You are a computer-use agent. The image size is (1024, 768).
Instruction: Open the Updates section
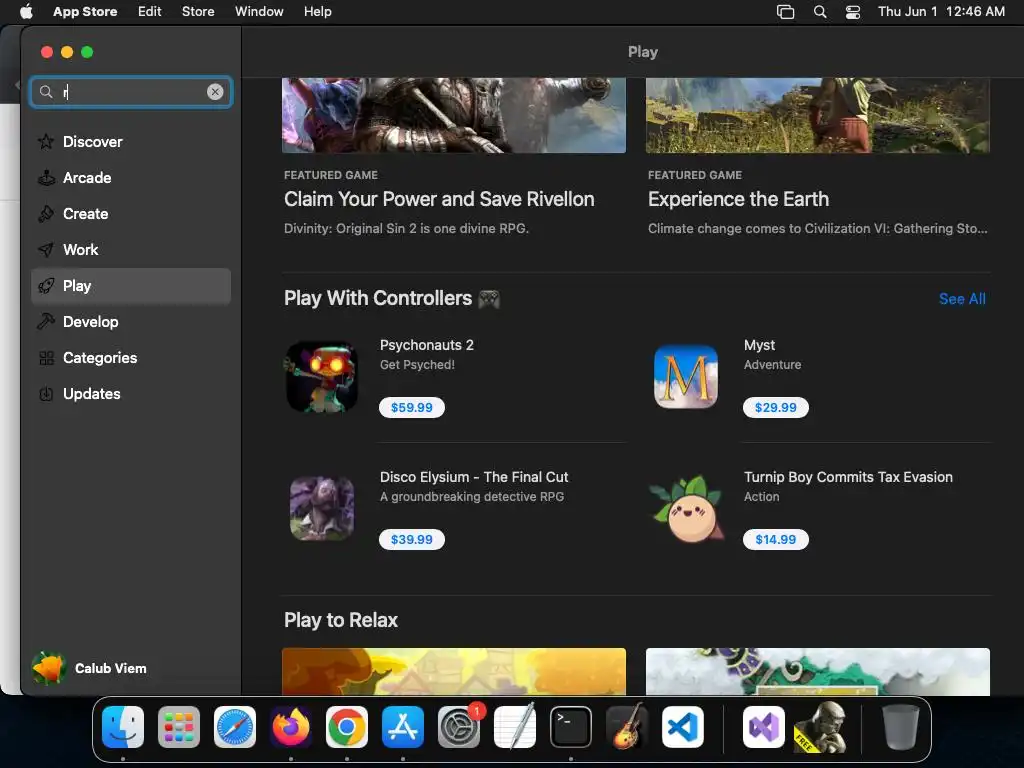pos(131,394)
